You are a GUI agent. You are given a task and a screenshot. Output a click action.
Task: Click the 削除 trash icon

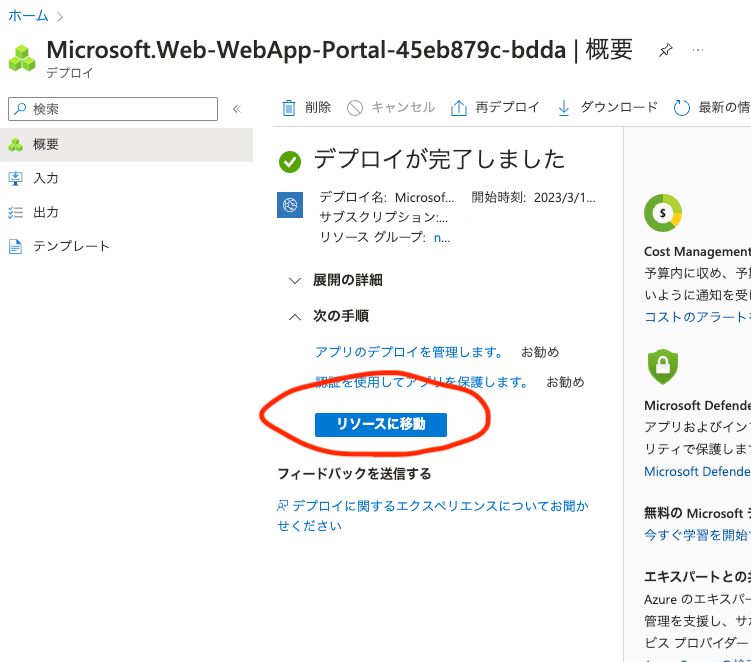click(x=289, y=108)
